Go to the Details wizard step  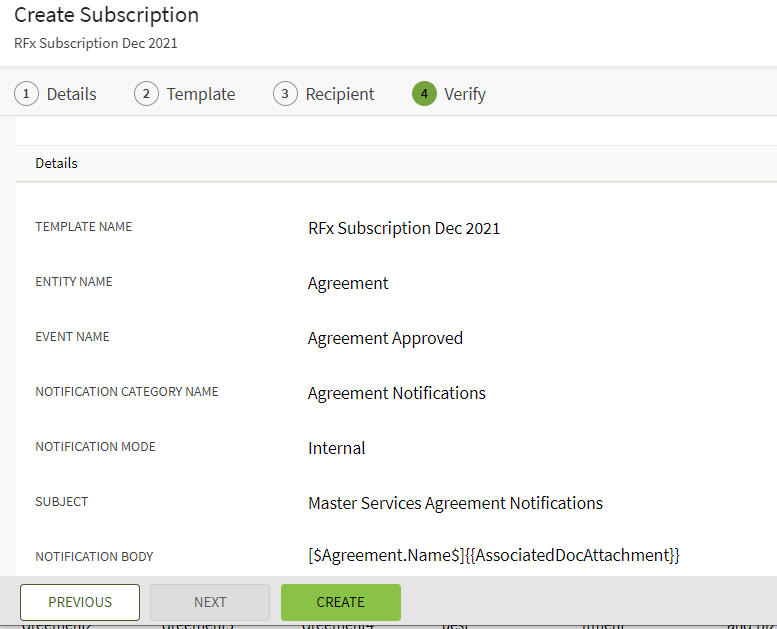(71, 94)
